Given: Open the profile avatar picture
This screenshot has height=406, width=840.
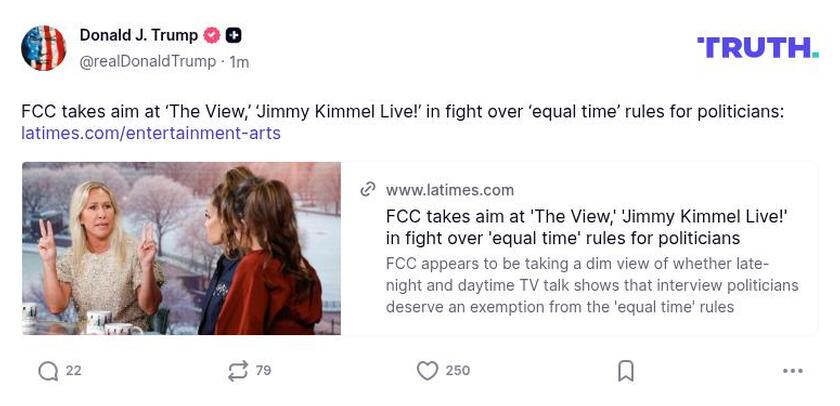Looking at the screenshot, I should (44, 48).
